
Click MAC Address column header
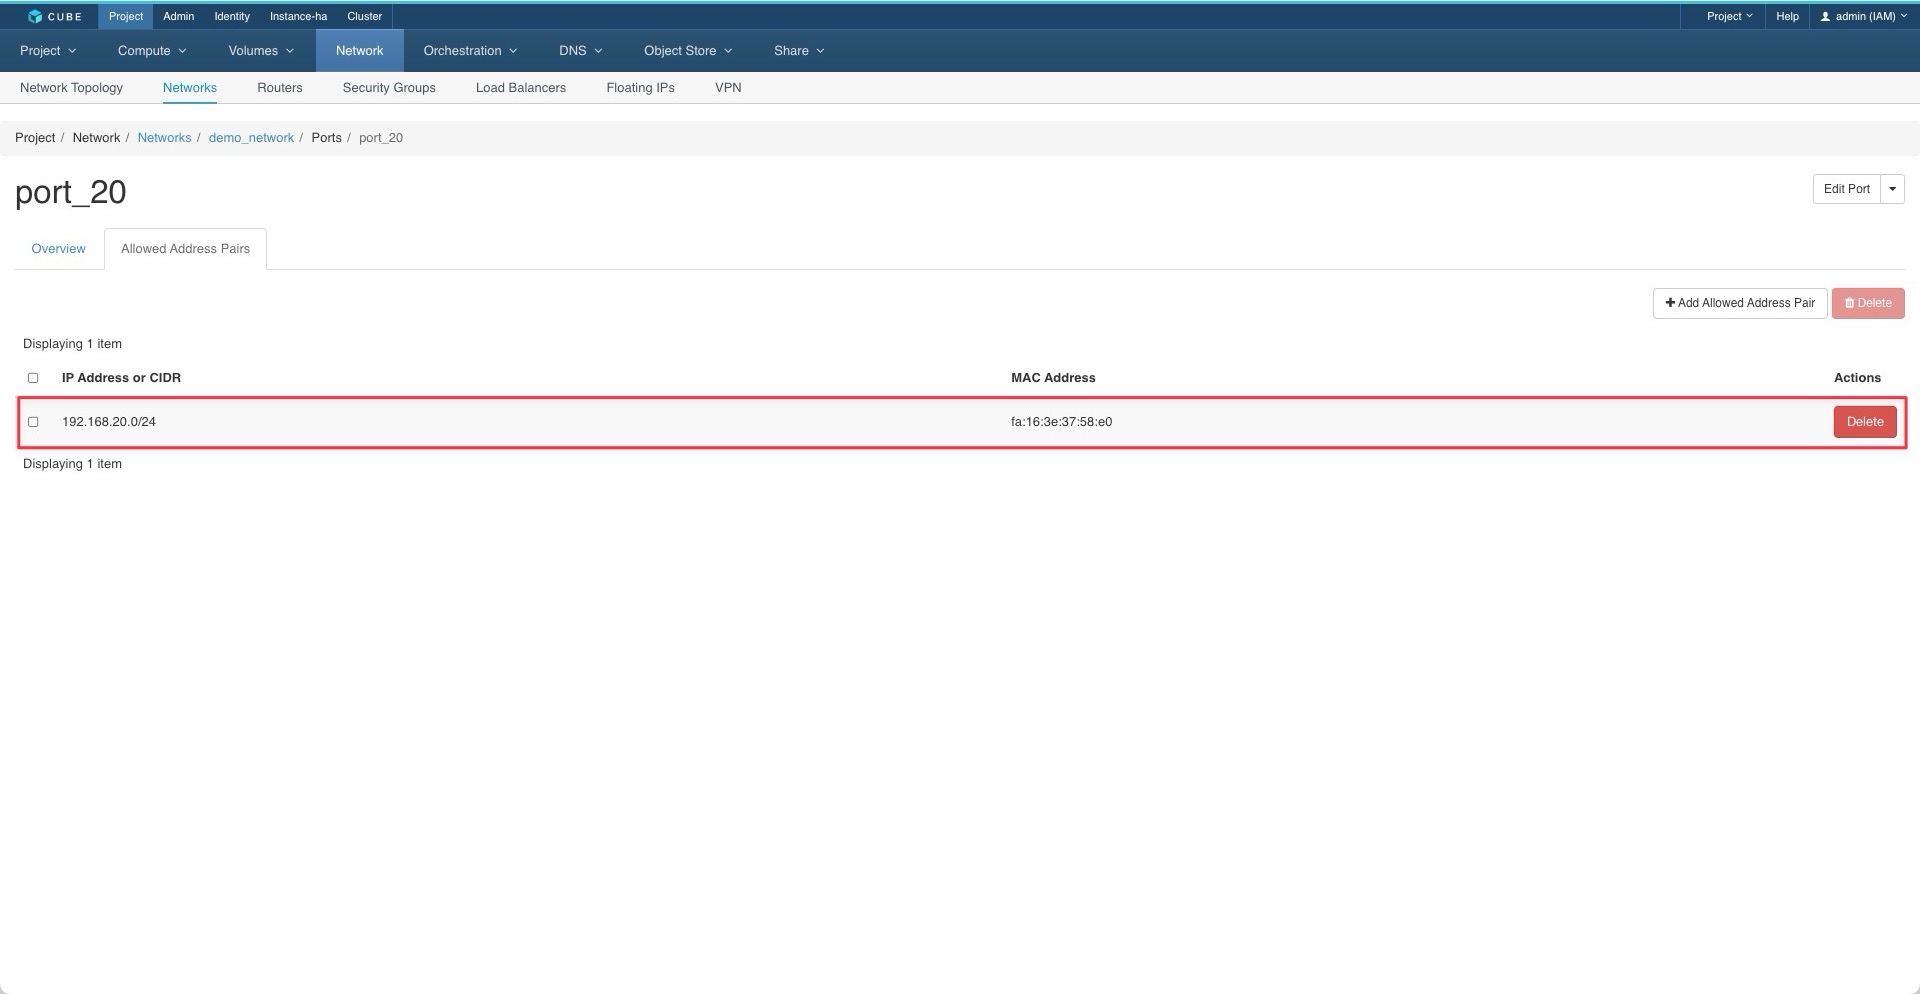tap(1053, 378)
